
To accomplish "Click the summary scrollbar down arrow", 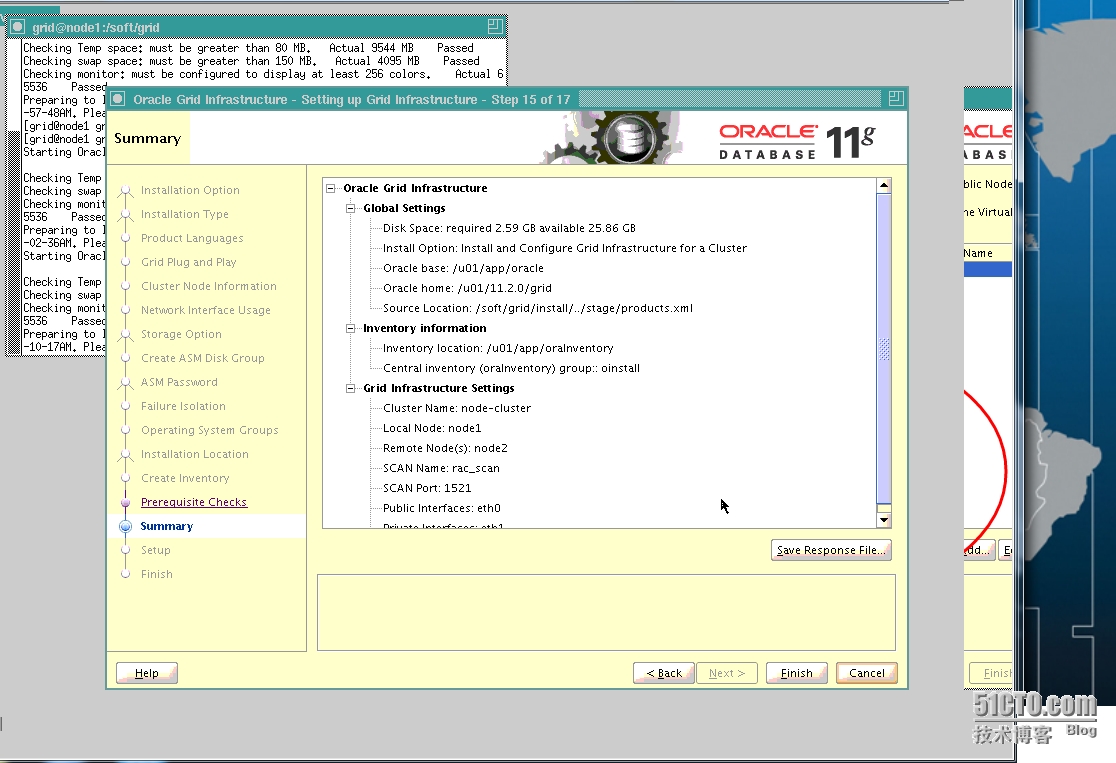I will [x=883, y=520].
